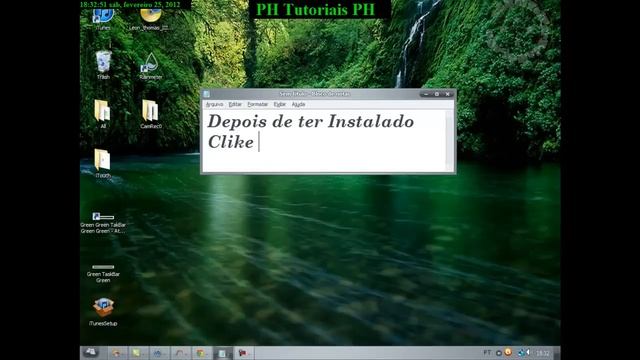The image size is (640, 360).
Task: Open the Green TaskBar Green icon
Action: coord(103,273)
